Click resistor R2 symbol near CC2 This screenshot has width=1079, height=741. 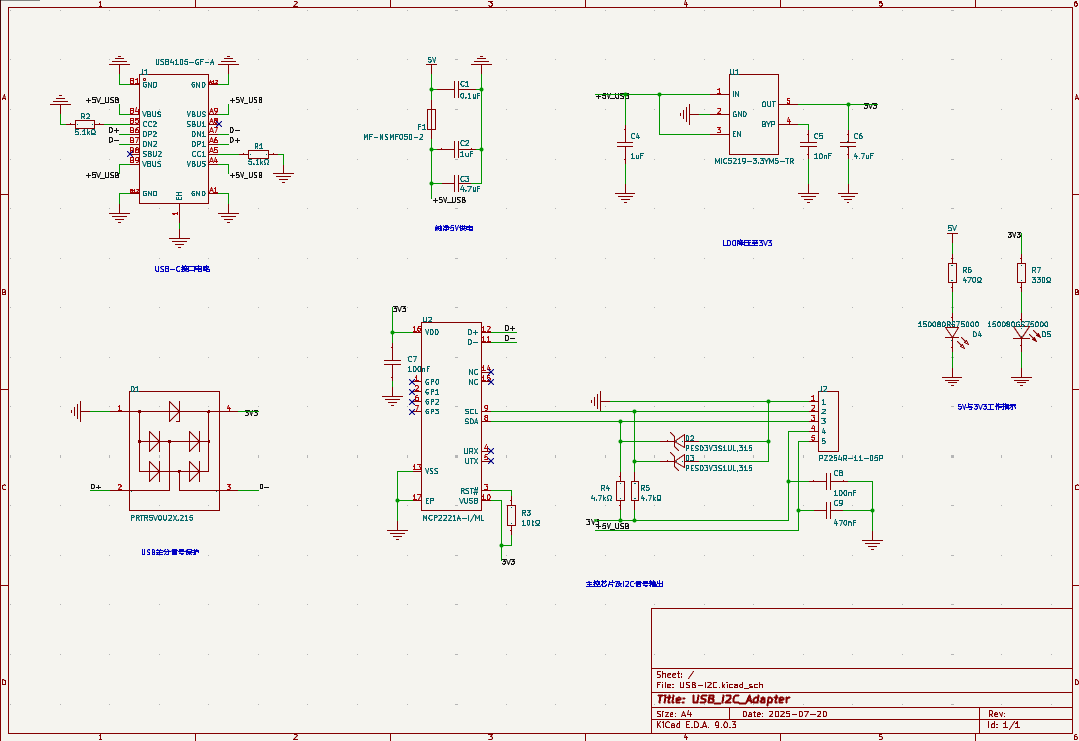point(85,125)
